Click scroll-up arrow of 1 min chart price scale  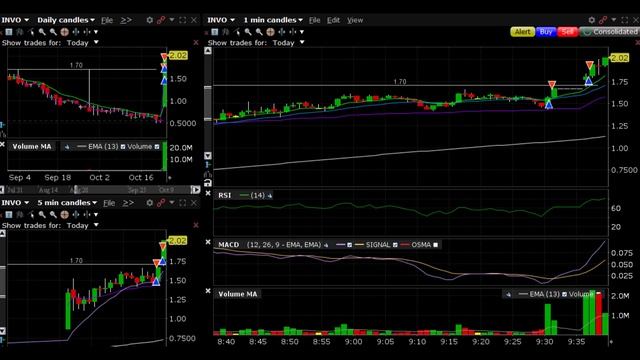(208, 51)
